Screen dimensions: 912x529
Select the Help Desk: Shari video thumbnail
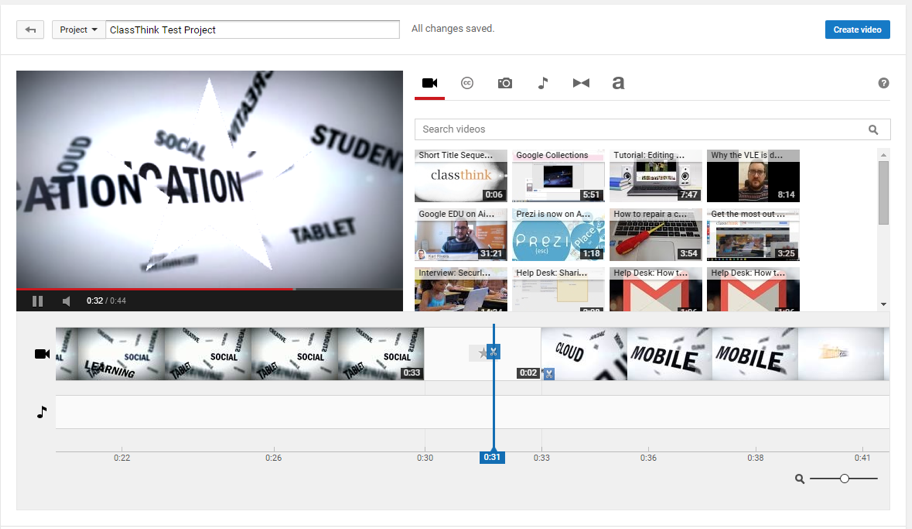[x=558, y=289]
